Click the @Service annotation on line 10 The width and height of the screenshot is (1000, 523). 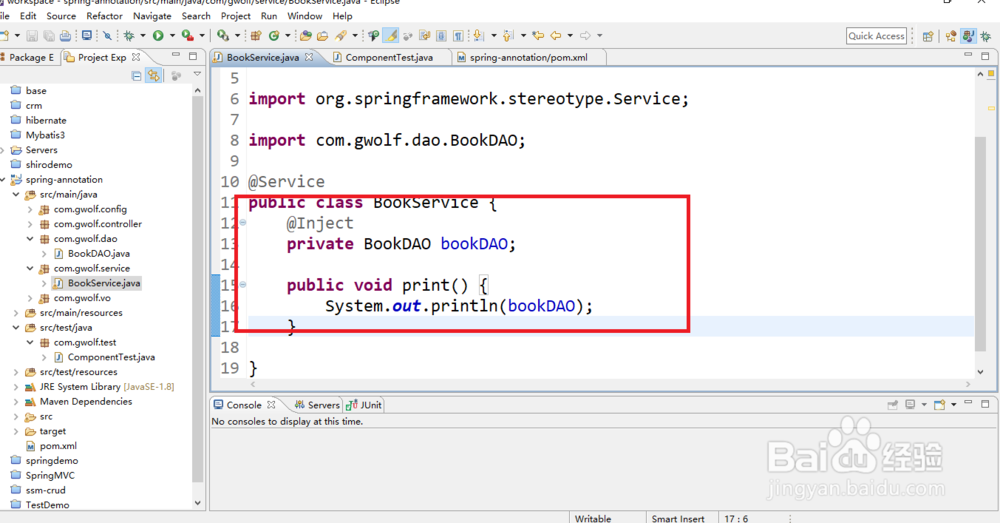point(286,182)
